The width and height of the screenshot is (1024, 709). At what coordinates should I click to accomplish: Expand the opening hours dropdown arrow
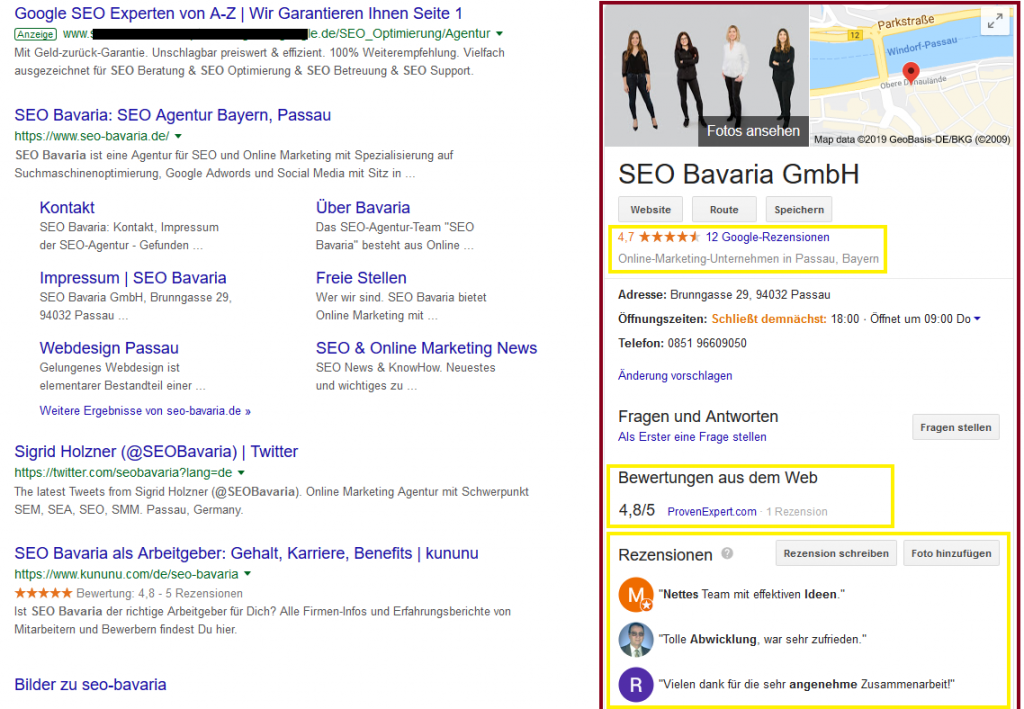click(977, 319)
